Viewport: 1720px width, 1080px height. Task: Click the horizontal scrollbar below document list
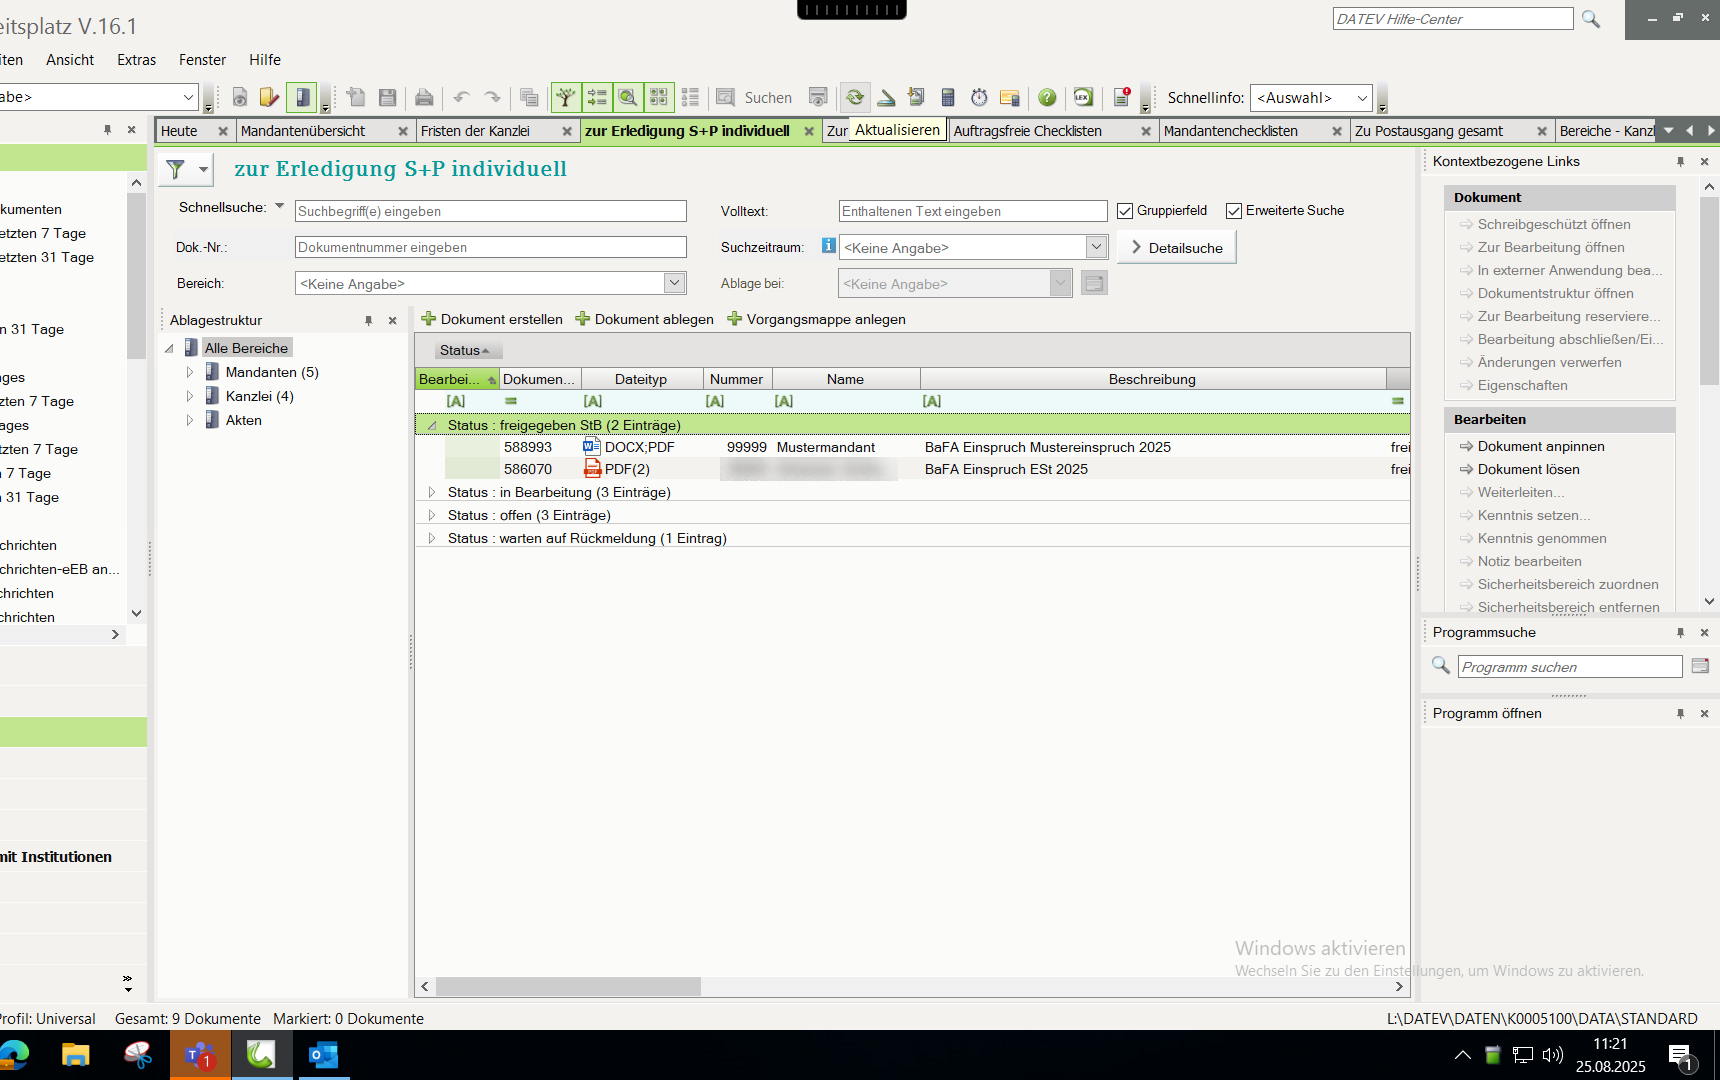pos(568,987)
